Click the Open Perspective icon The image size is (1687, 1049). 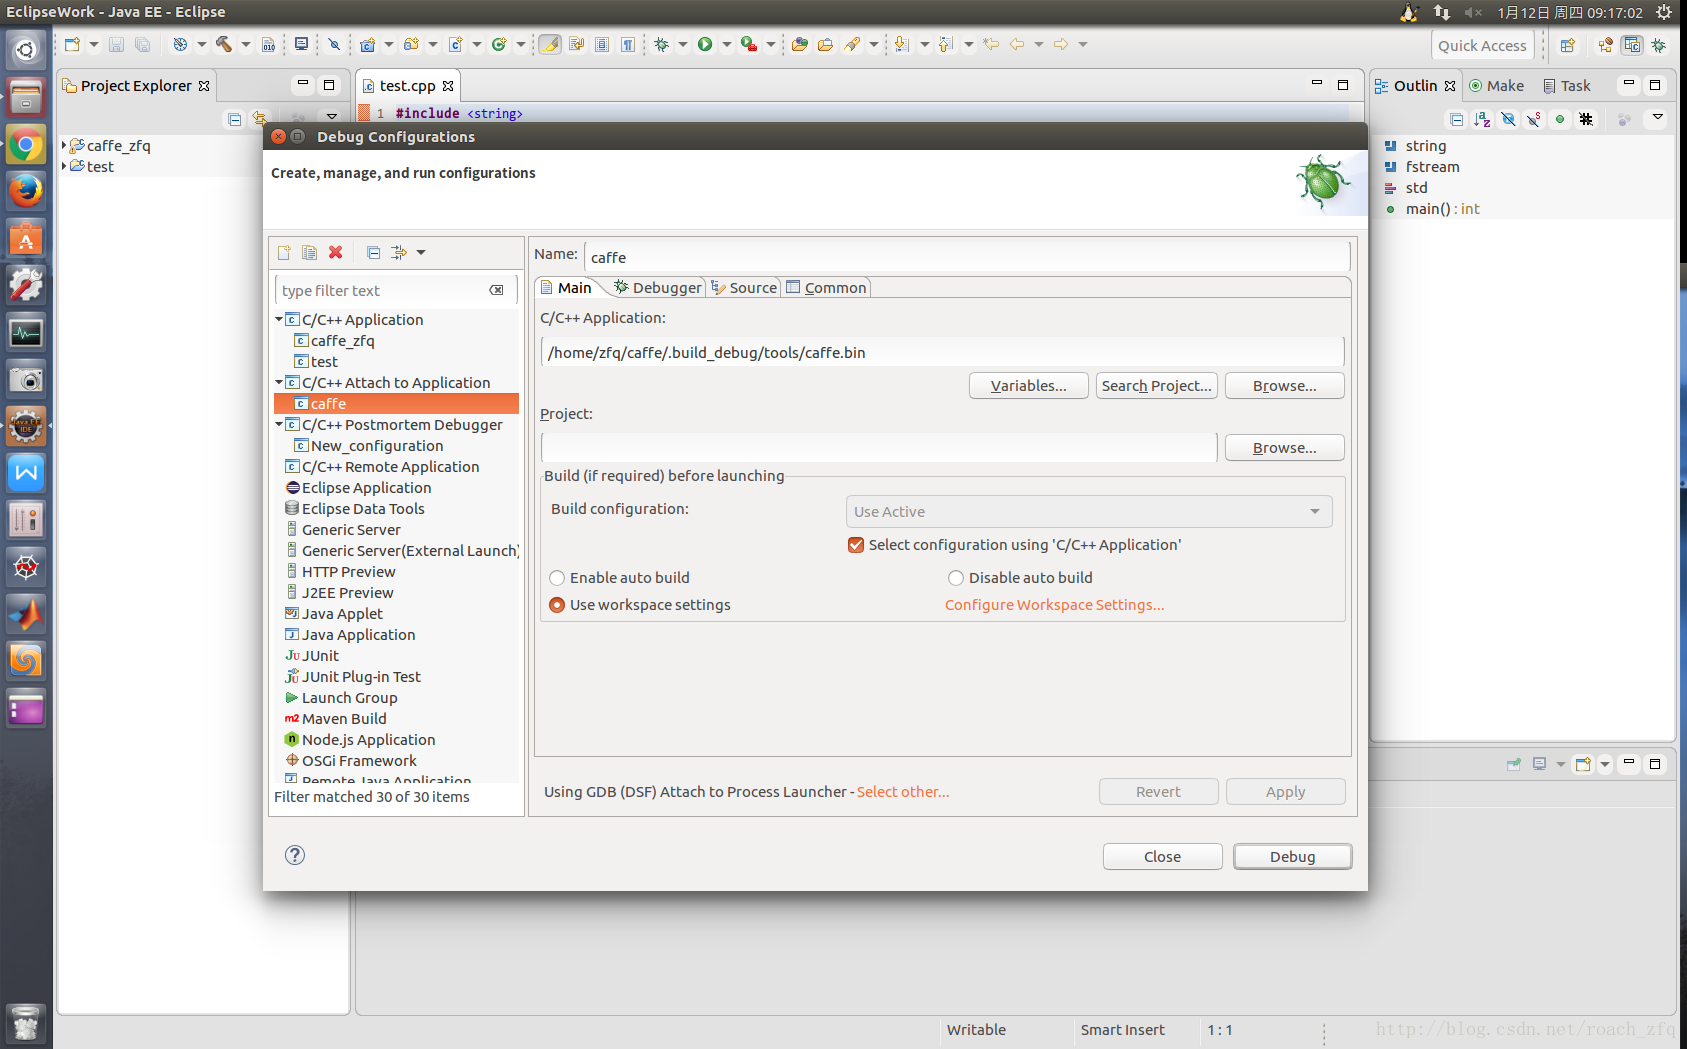(x=1568, y=45)
